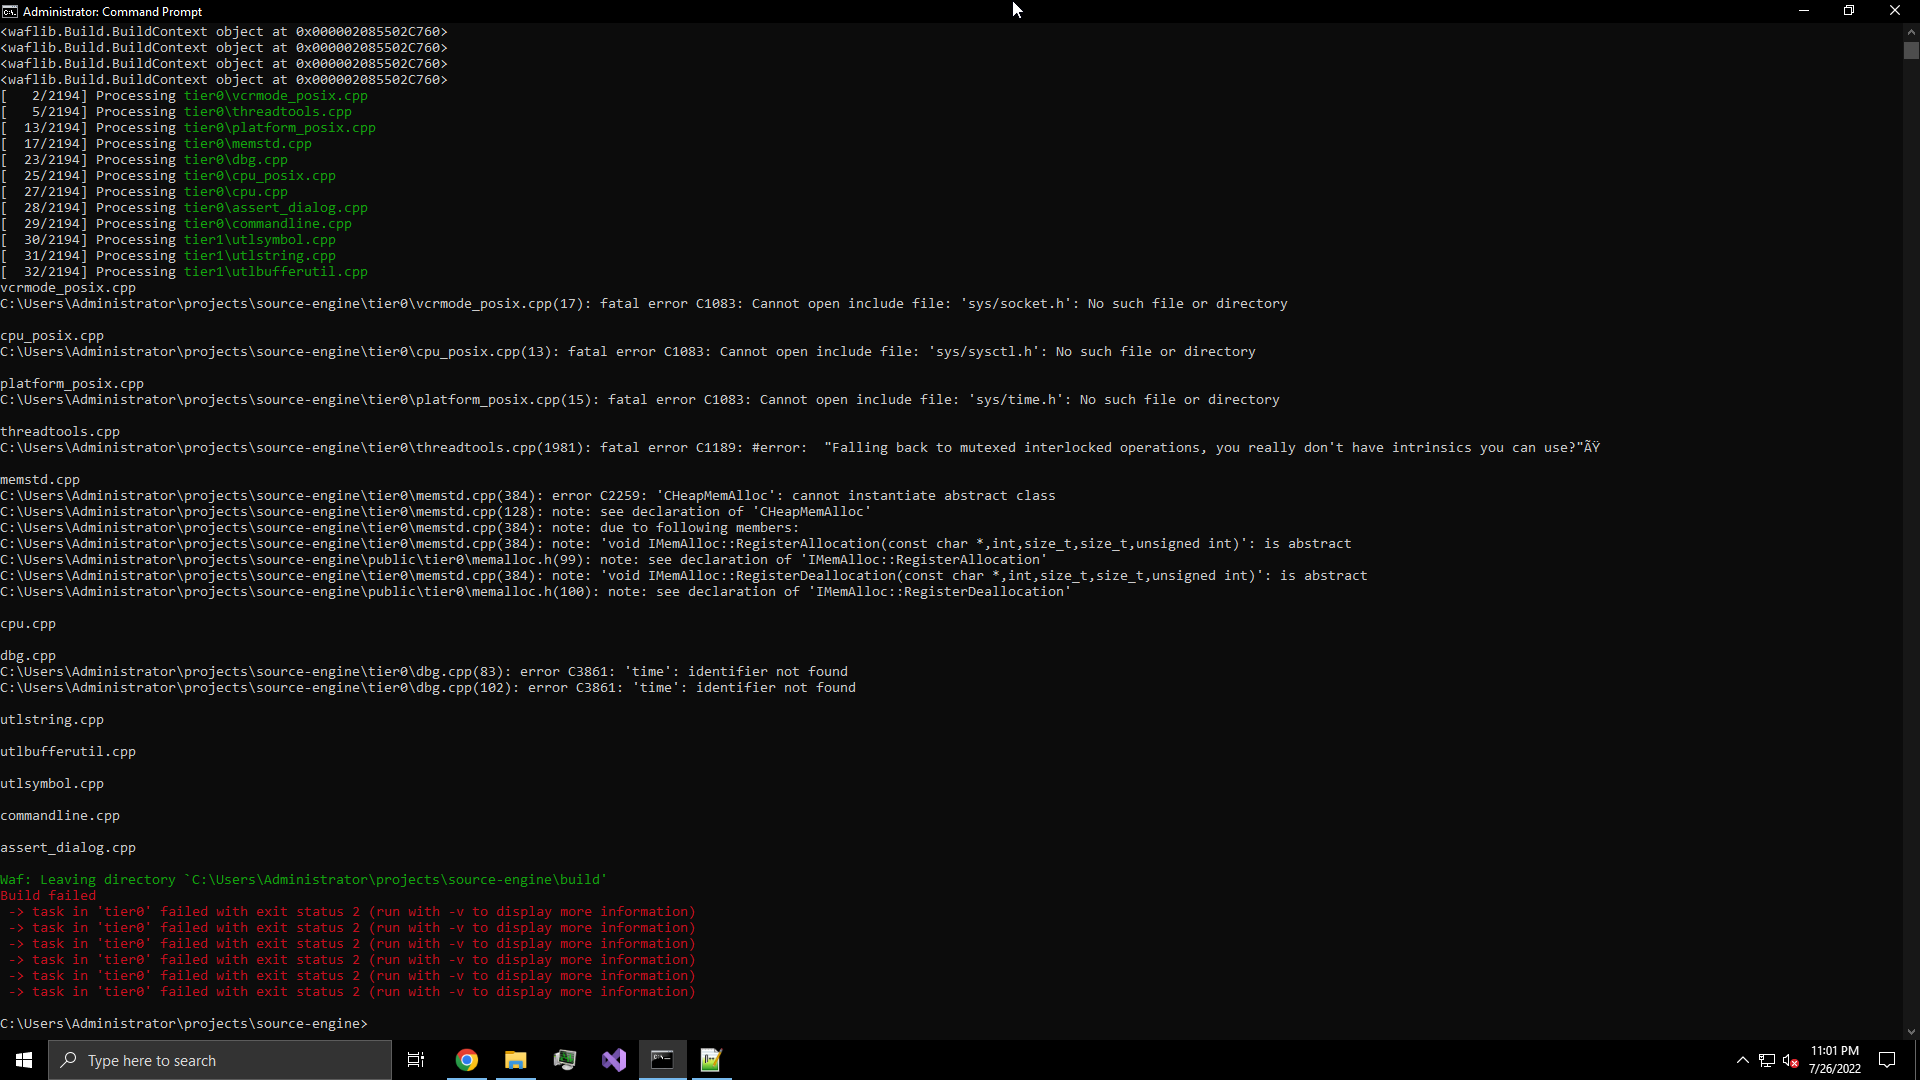Click the network icon in the system tray
This screenshot has width=1920, height=1080.
click(x=1765, y=1060)
